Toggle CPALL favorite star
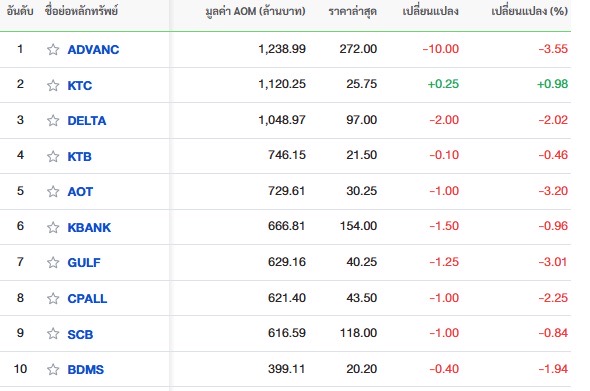The width and height of the screenshot is (590, 391). point(53,298)
